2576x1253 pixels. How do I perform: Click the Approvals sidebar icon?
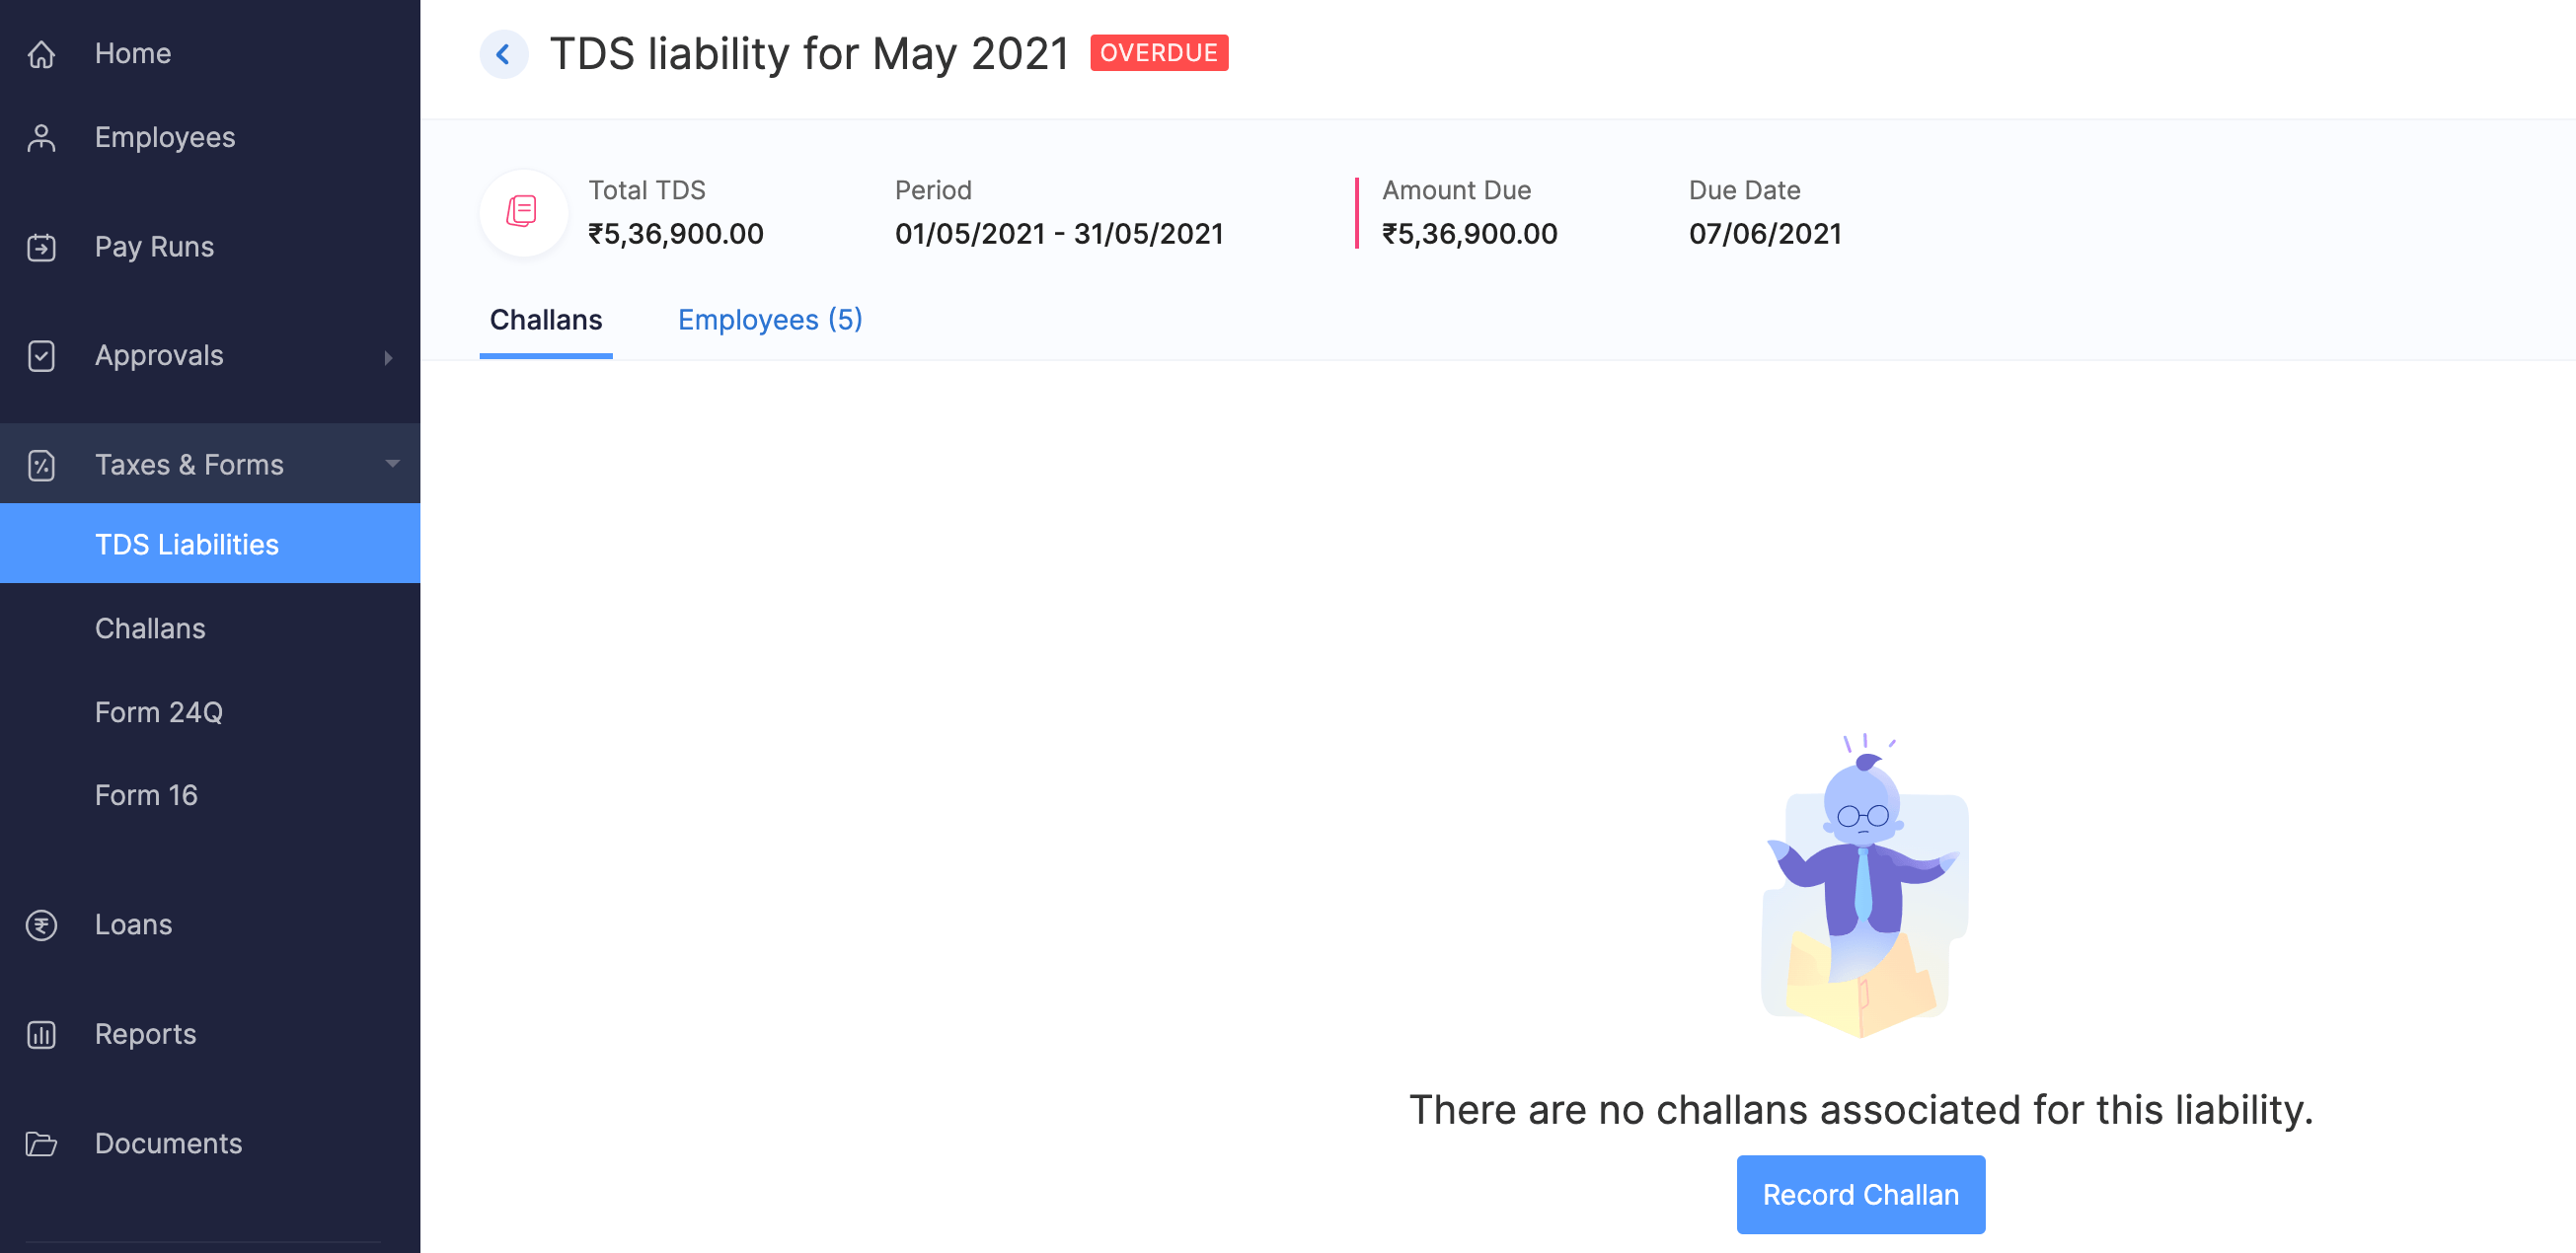[42, 355]
